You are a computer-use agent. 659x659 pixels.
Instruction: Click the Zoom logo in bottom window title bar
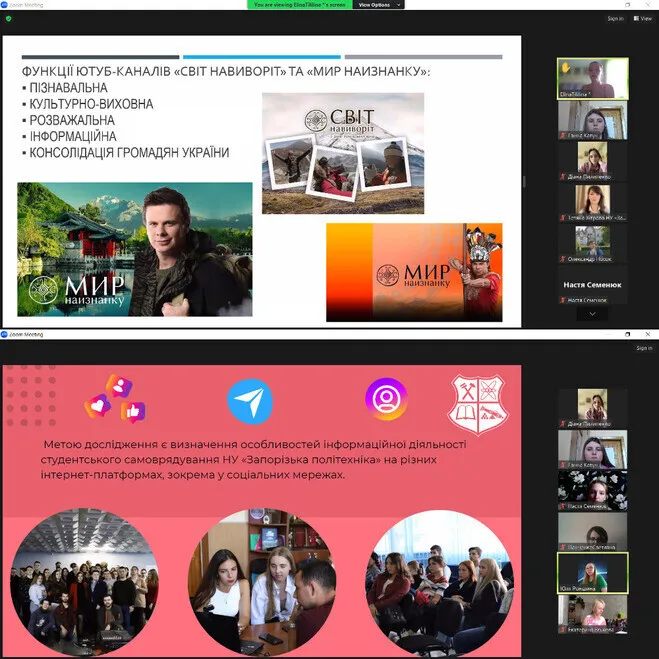(4, 334)
